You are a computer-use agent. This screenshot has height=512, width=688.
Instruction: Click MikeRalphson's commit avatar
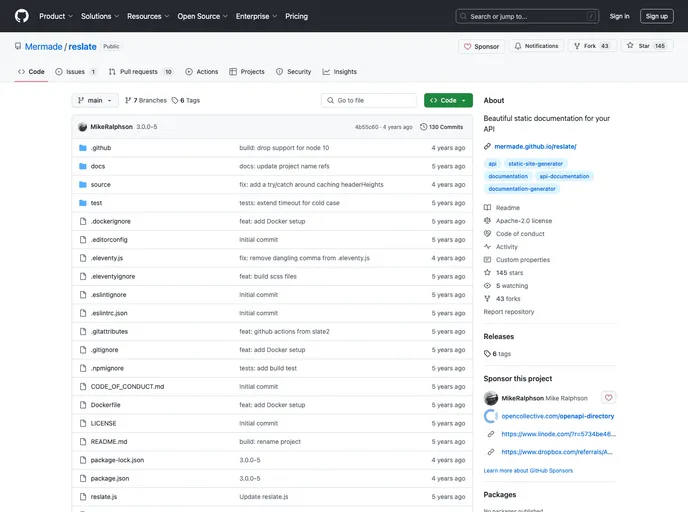tap(82, 127)
